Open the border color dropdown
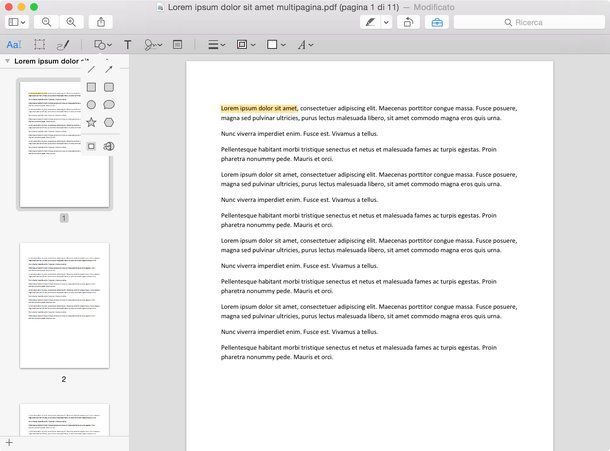The height and width of the screenshot is (451, 610). [246, 45]
